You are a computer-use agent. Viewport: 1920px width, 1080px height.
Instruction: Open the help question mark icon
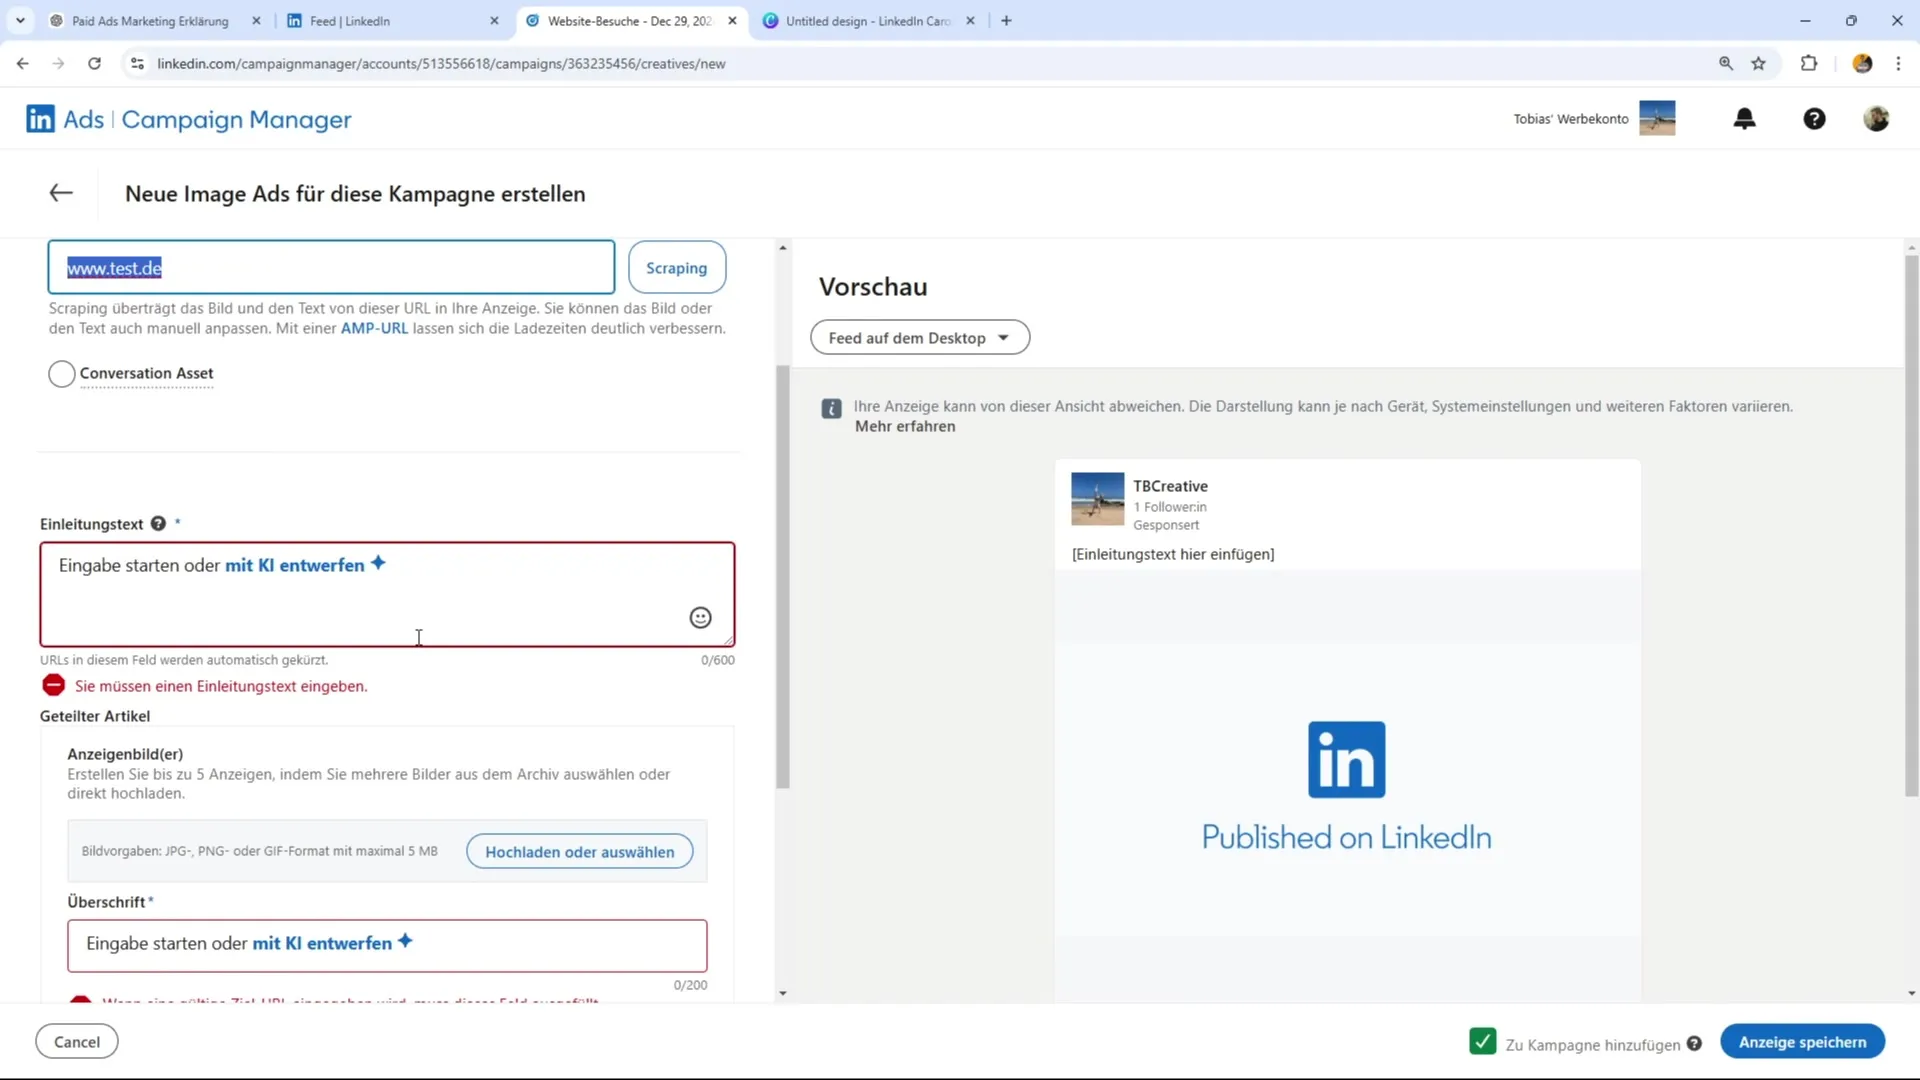(x=1814, y=119)
